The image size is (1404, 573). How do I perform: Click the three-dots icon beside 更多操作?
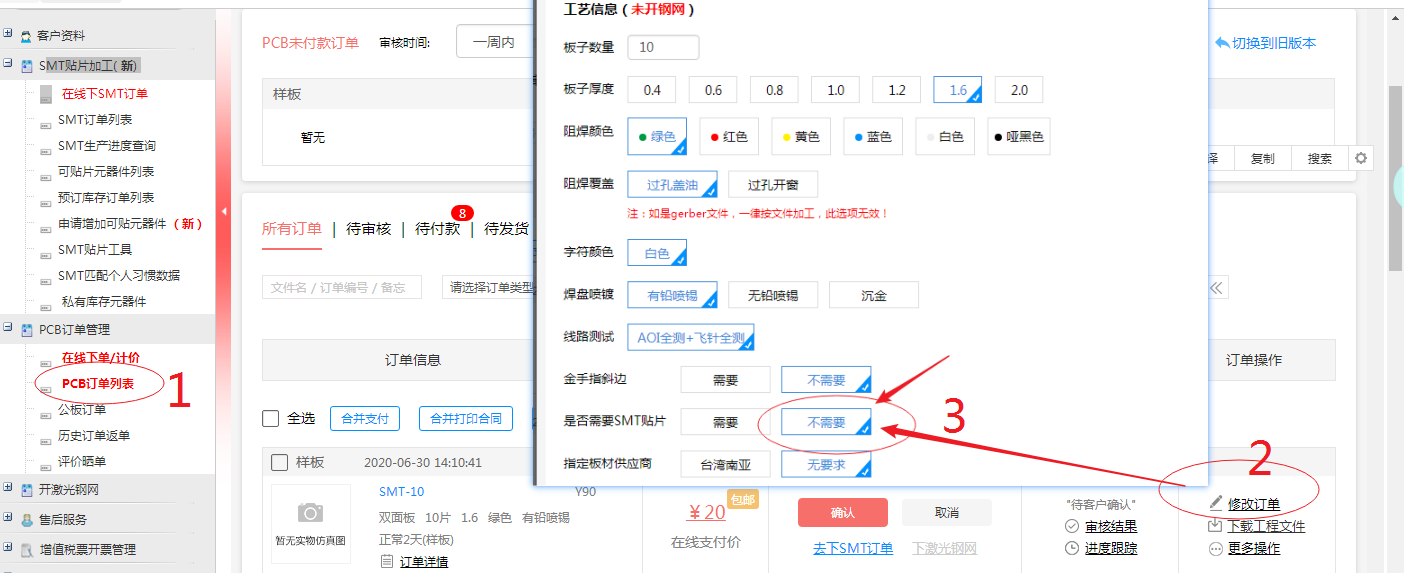pyautogui.click(x=1216, y=549)
